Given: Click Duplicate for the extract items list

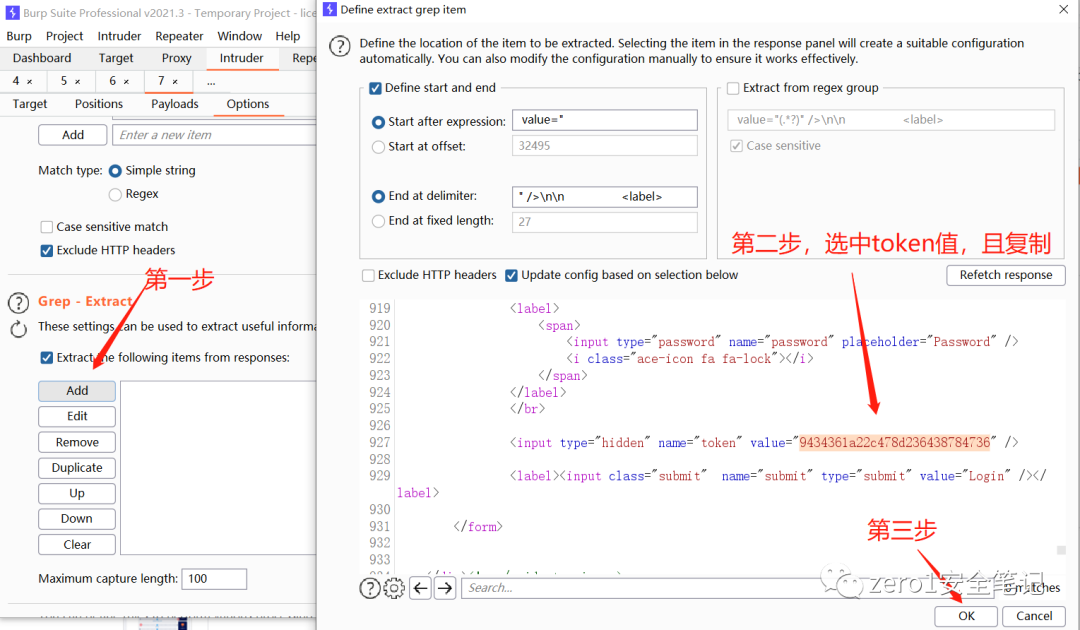Looking at the screenshot, I should [x=77, y=468].
